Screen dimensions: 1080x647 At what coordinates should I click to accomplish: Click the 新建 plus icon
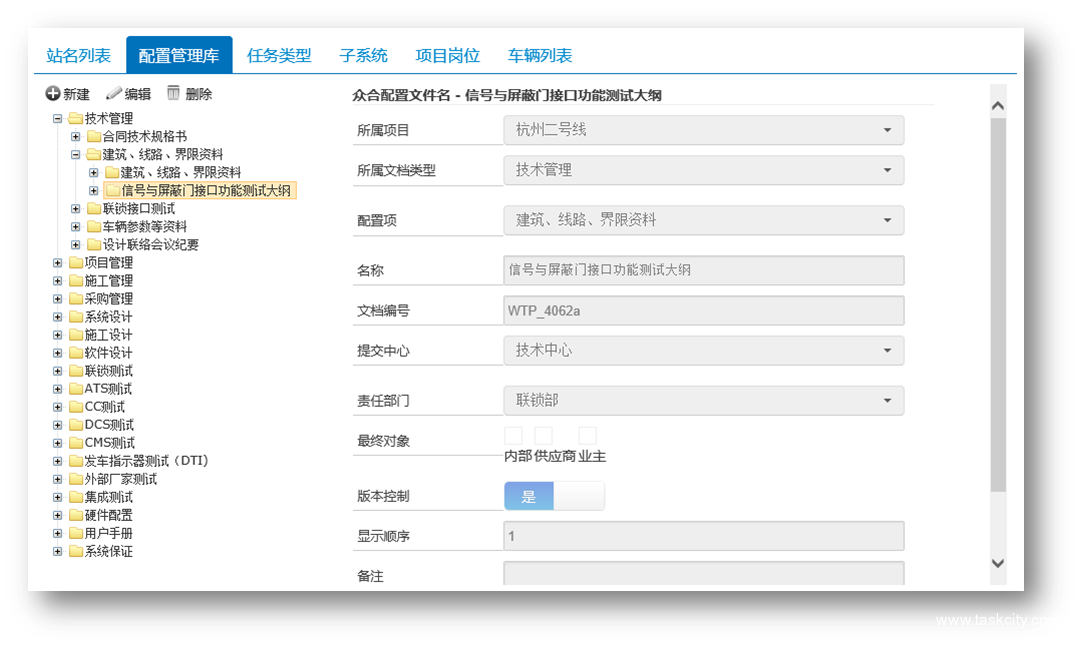(x=53, y=94)
